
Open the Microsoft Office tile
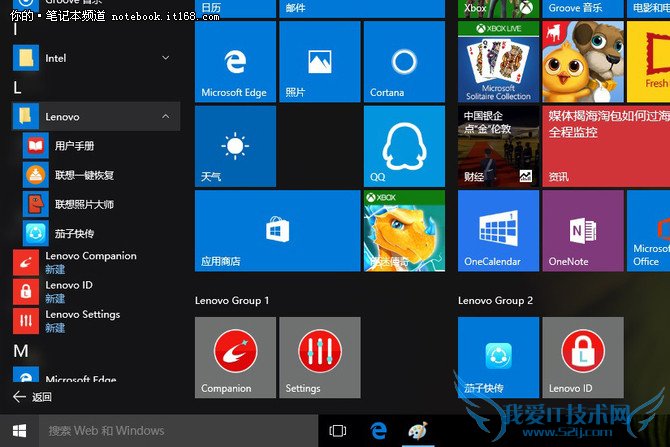(648, 231)
